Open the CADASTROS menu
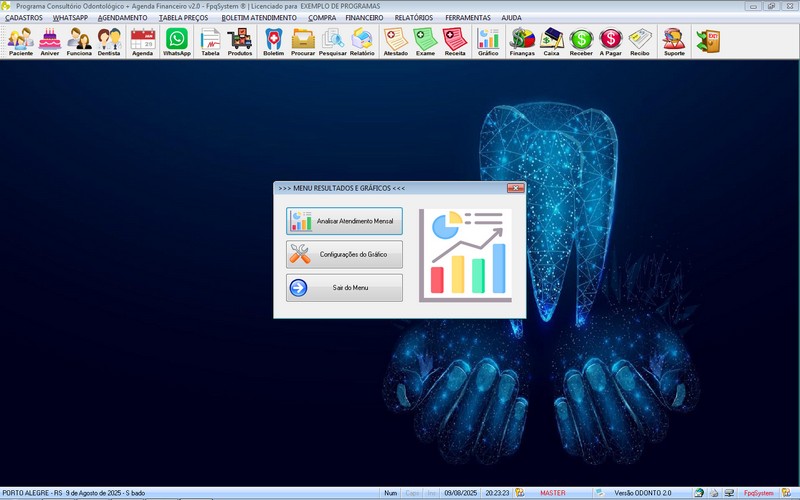The width and height of the screenshot is (800, 500). tap(24, 18)
